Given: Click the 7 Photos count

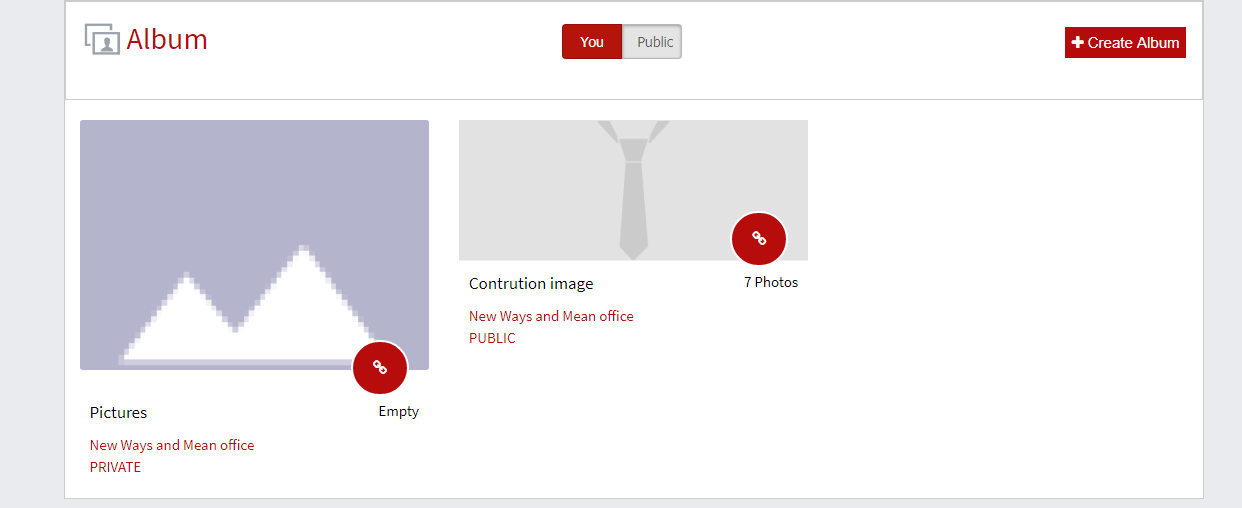Looking at the screenshot, I should pyautogui.click(x=771, y=282).
